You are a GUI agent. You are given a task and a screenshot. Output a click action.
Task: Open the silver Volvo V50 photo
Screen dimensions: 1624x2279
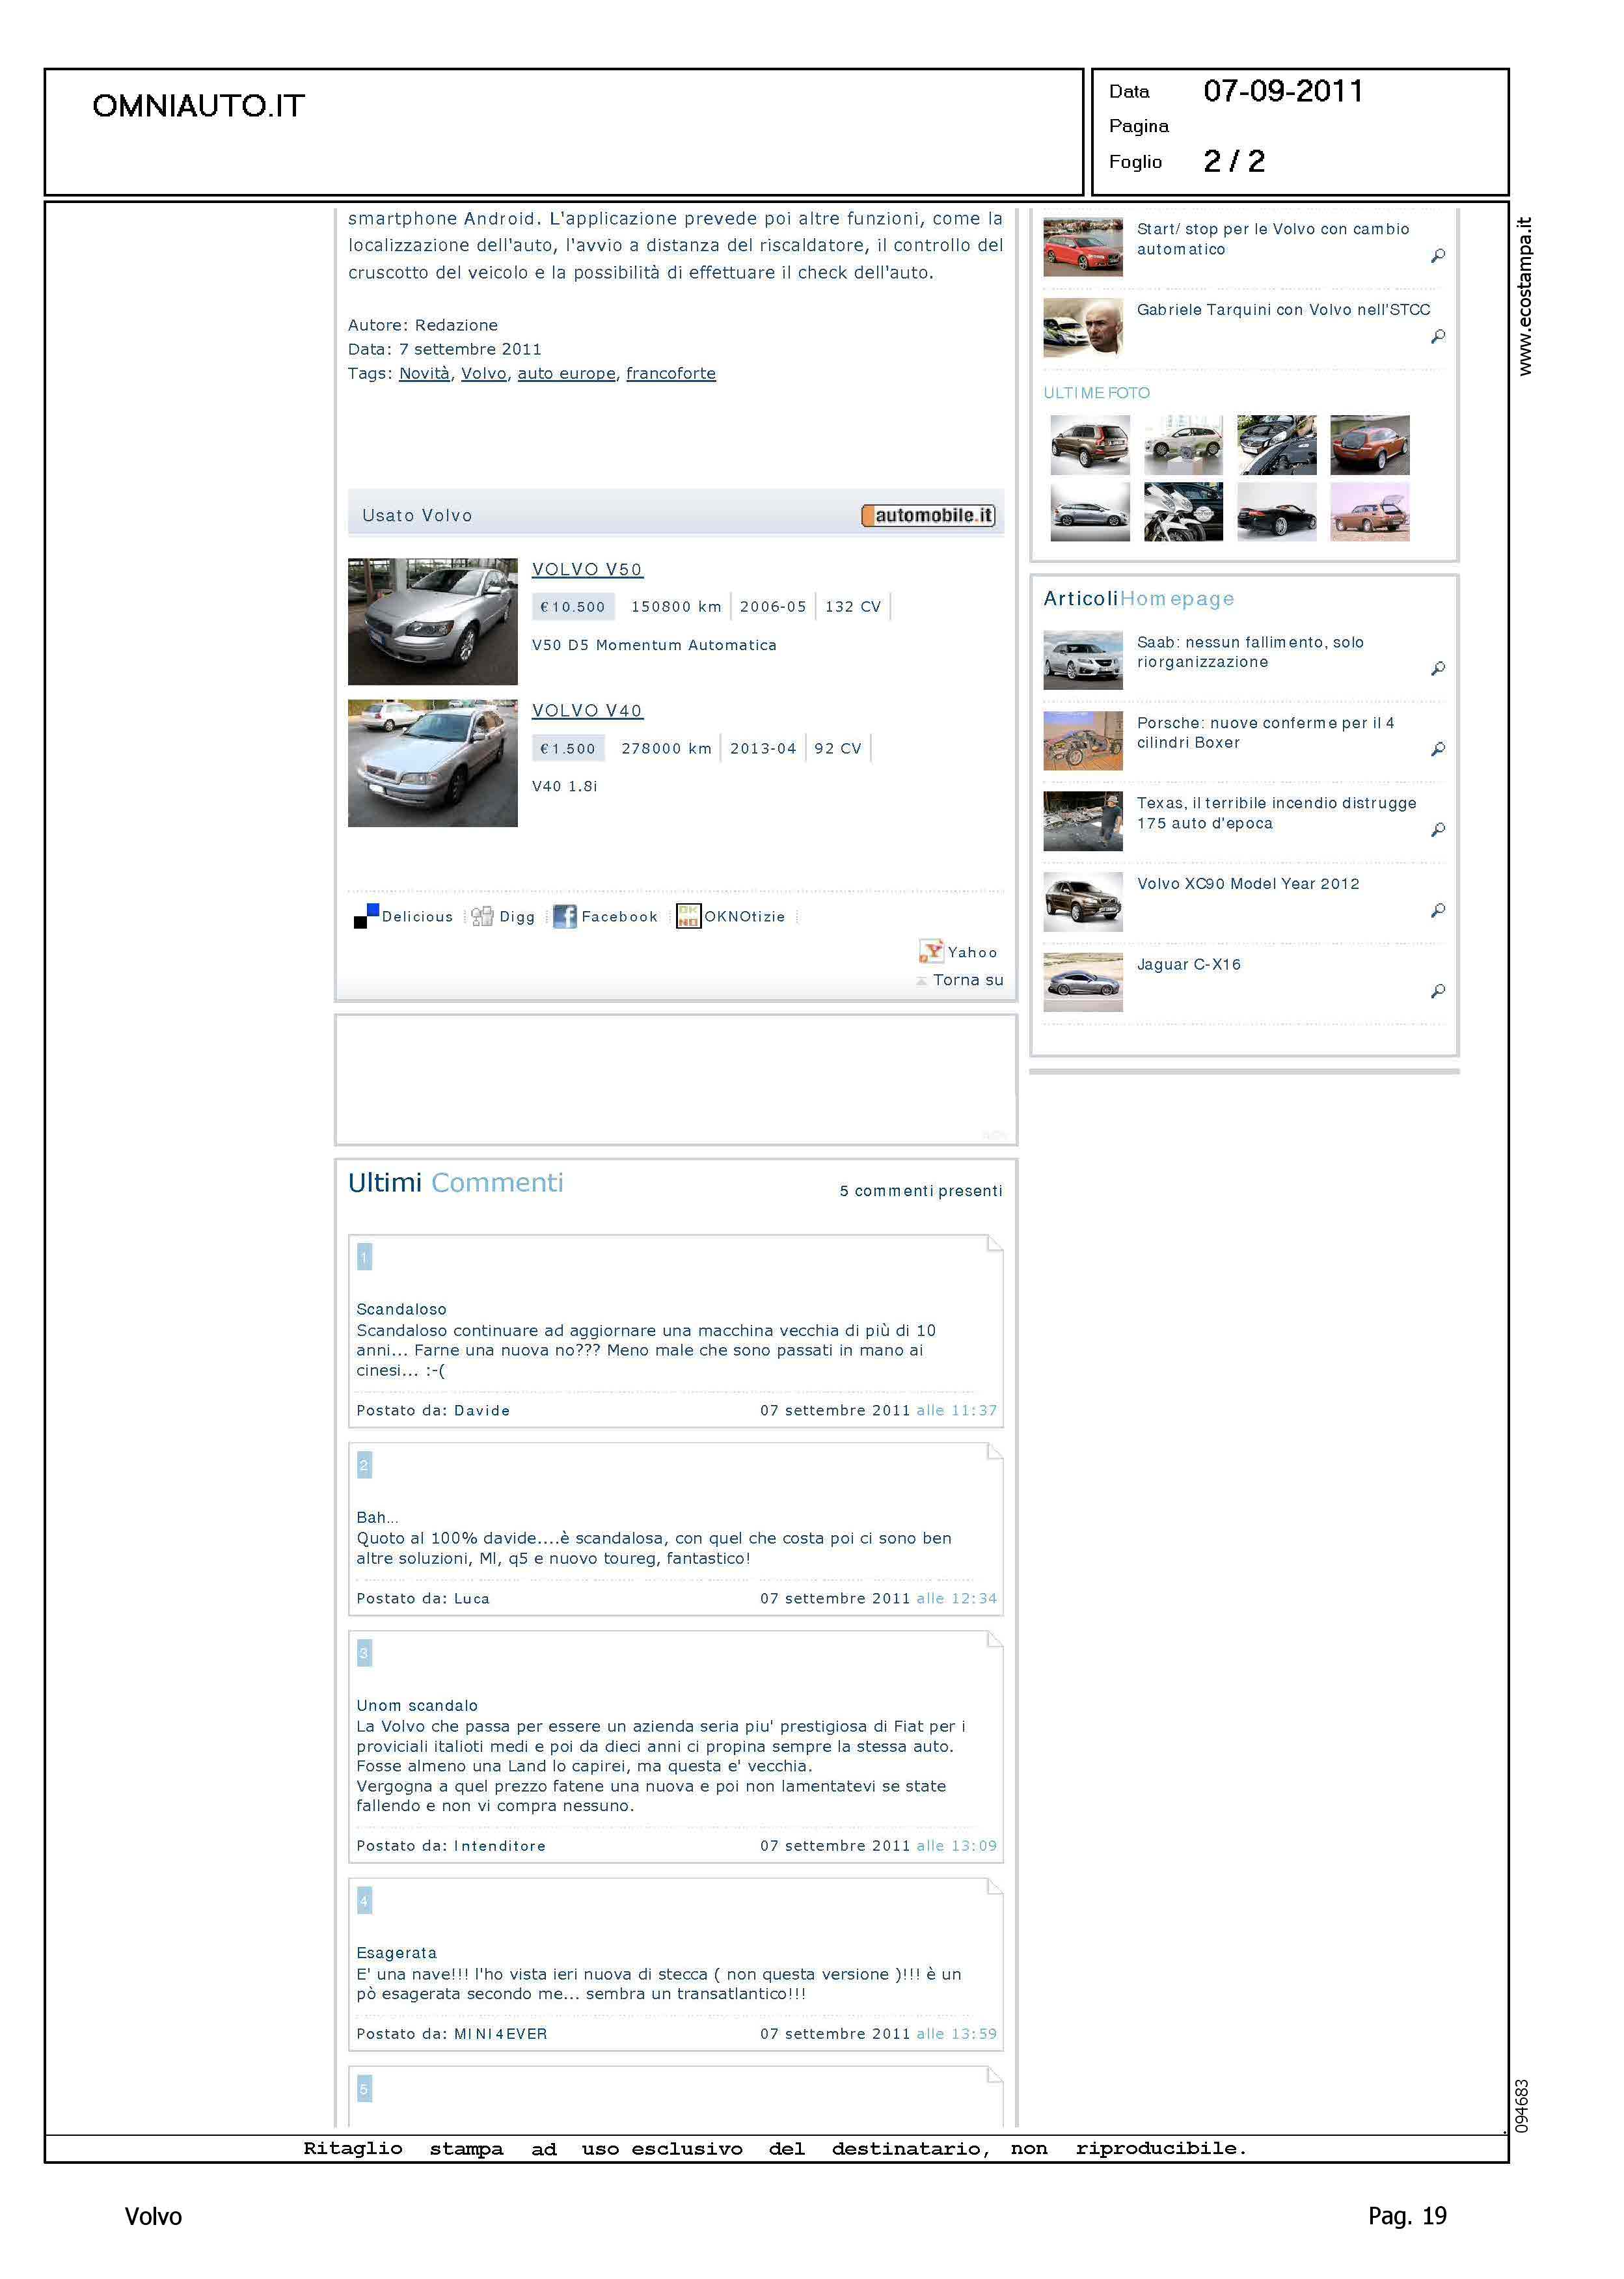tap(432, 621)
